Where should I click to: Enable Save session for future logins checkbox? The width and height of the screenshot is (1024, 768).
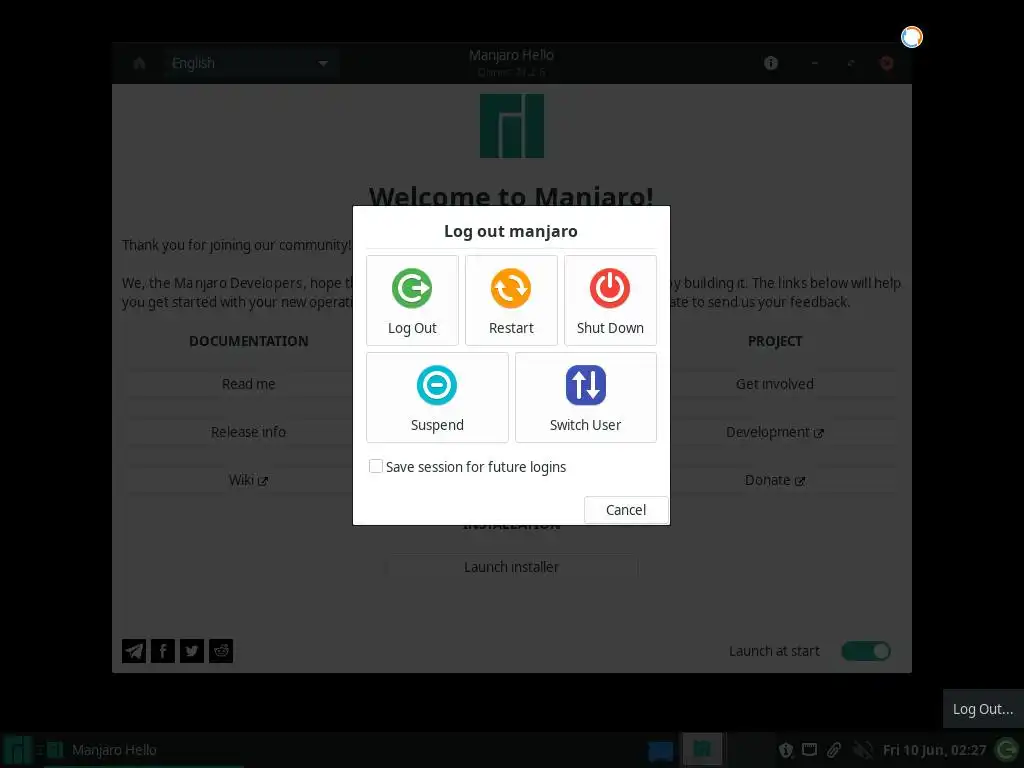pos(376,466)
